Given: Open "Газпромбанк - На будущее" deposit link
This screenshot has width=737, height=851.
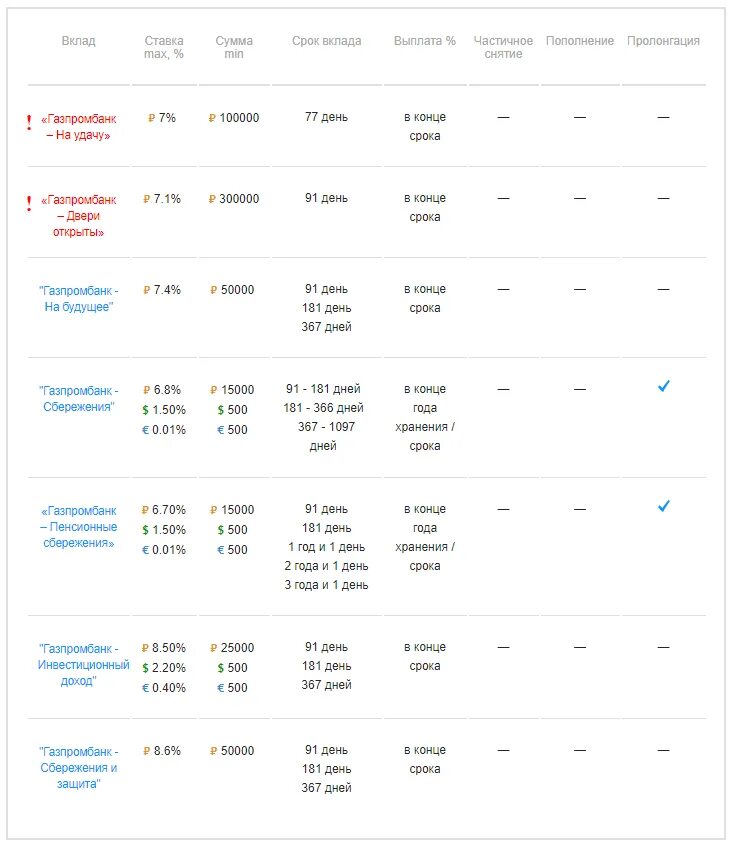Looking at the screenshot, I should pyautogui.click(x=78, y=298).
